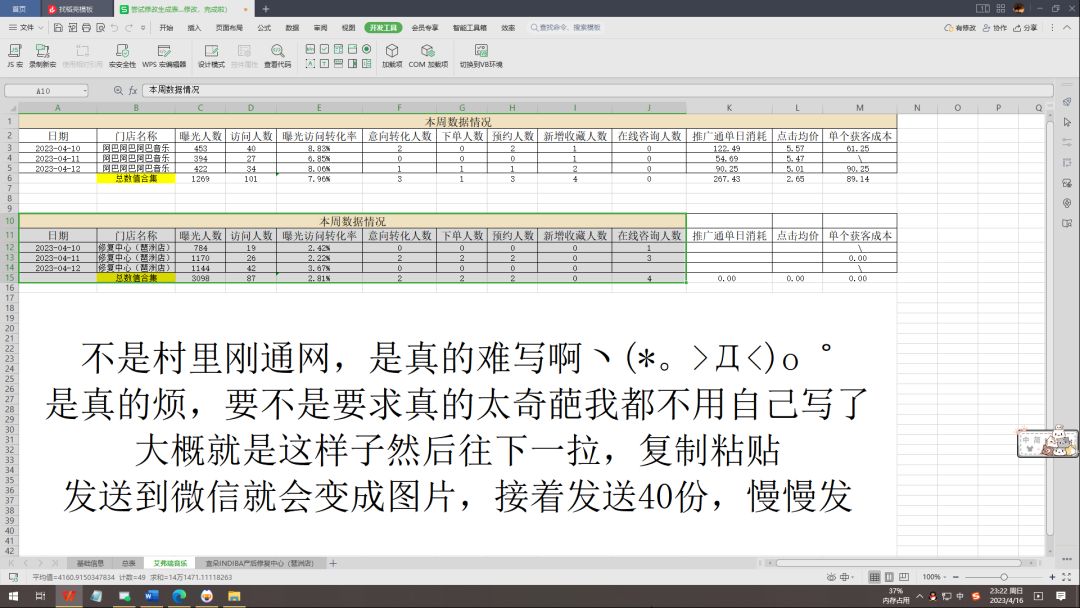Click 切换到VB环境 button
The image size is (1080, 608).
click(481, 55)
